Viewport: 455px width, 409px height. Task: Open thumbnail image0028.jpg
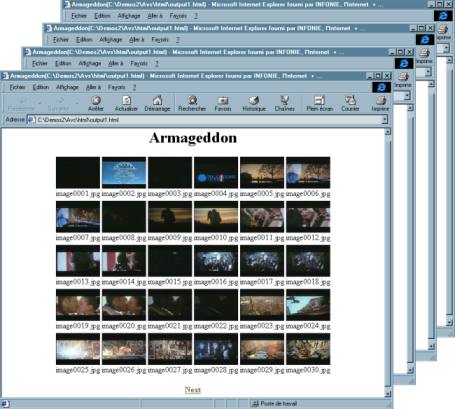click(216, 349)
